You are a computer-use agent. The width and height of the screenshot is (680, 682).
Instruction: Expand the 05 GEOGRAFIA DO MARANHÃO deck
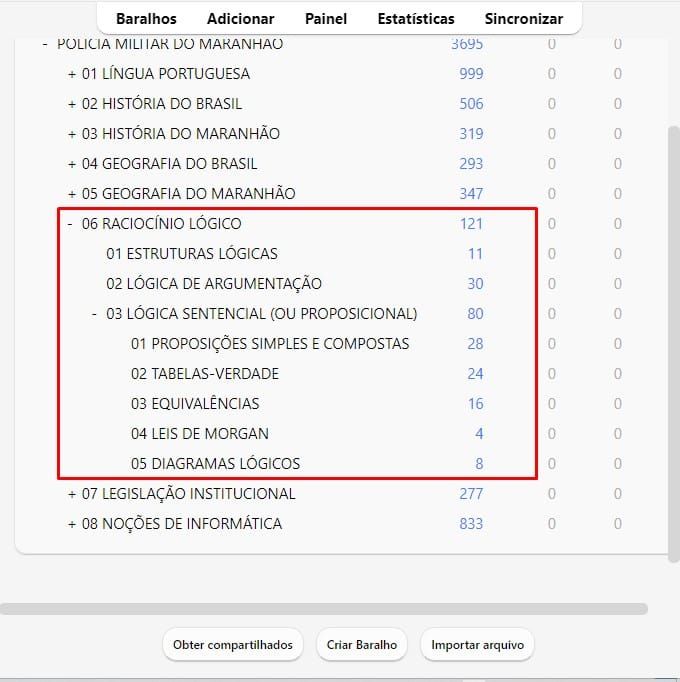pyautogui.click(x=72, y=194)
